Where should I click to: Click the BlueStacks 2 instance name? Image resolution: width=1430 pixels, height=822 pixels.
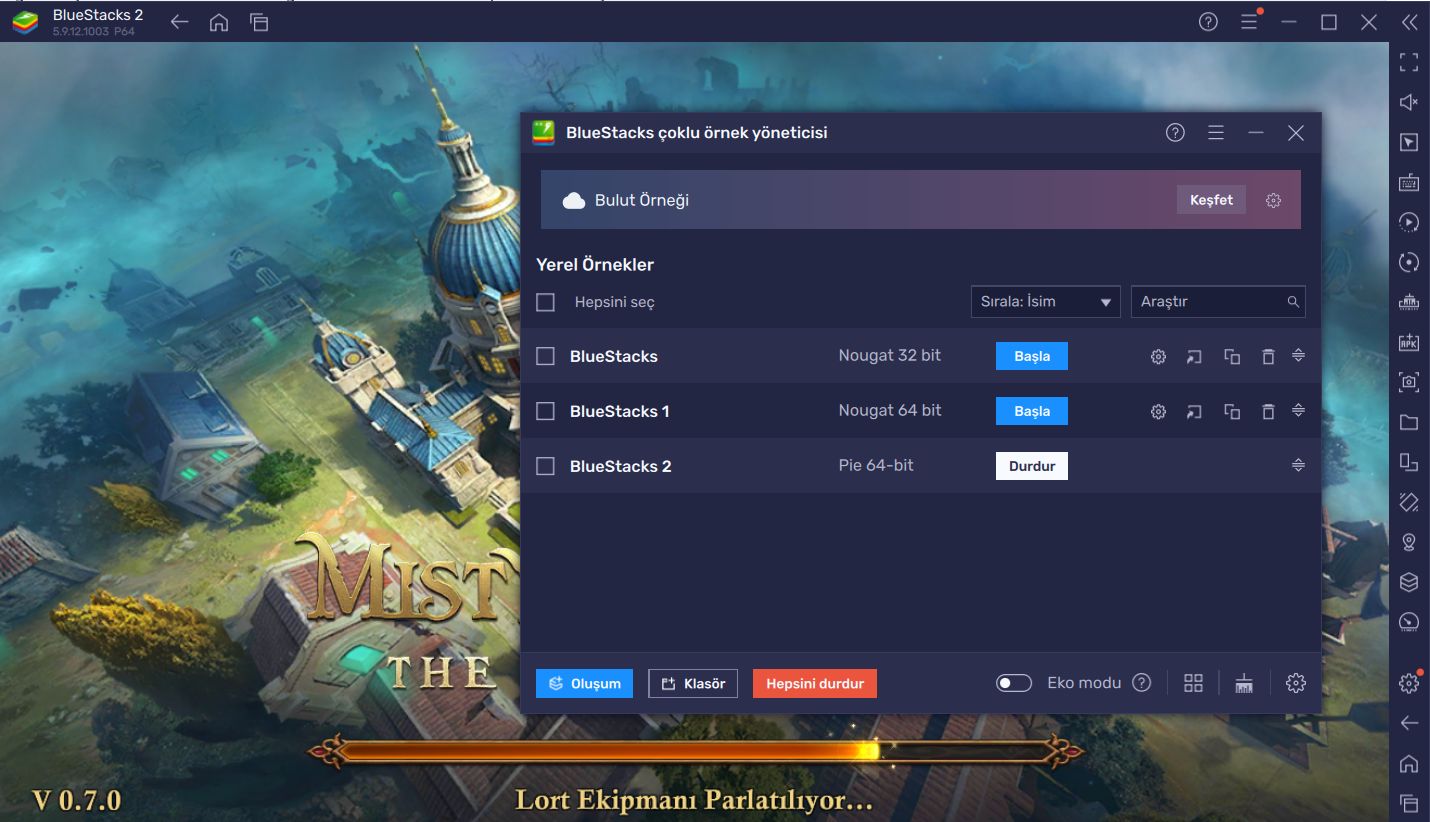click(x=621, y=466)
